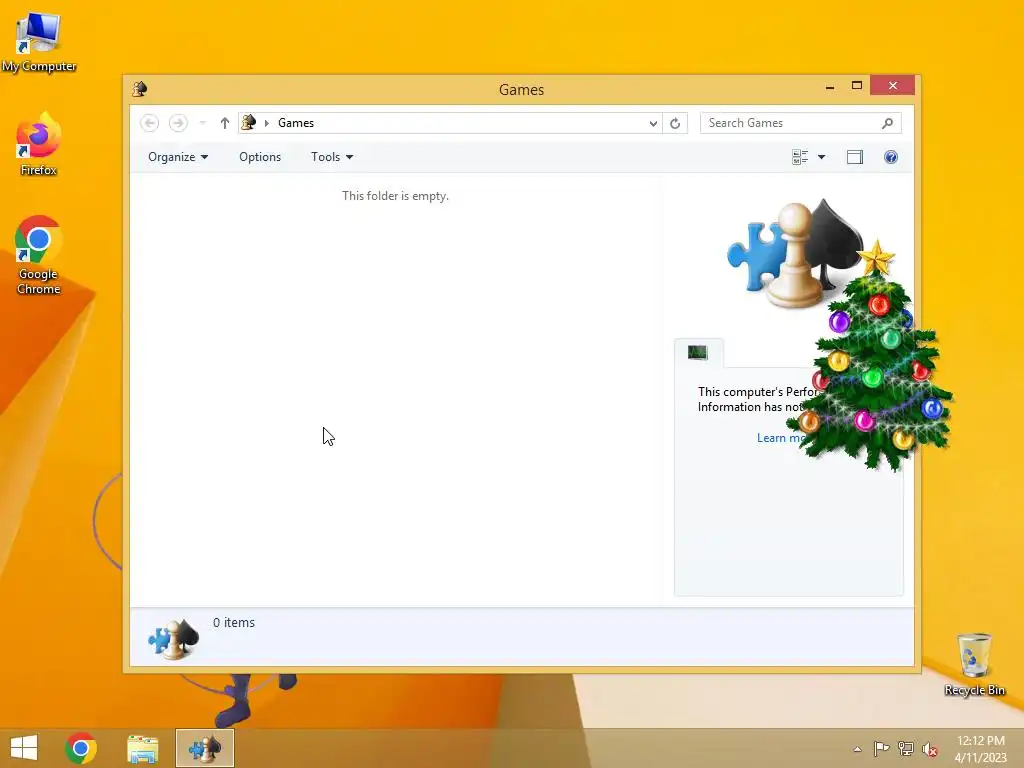The image size is (1024, 768).
Task: Click the large Games artwork image
Action: coord(794,253)
